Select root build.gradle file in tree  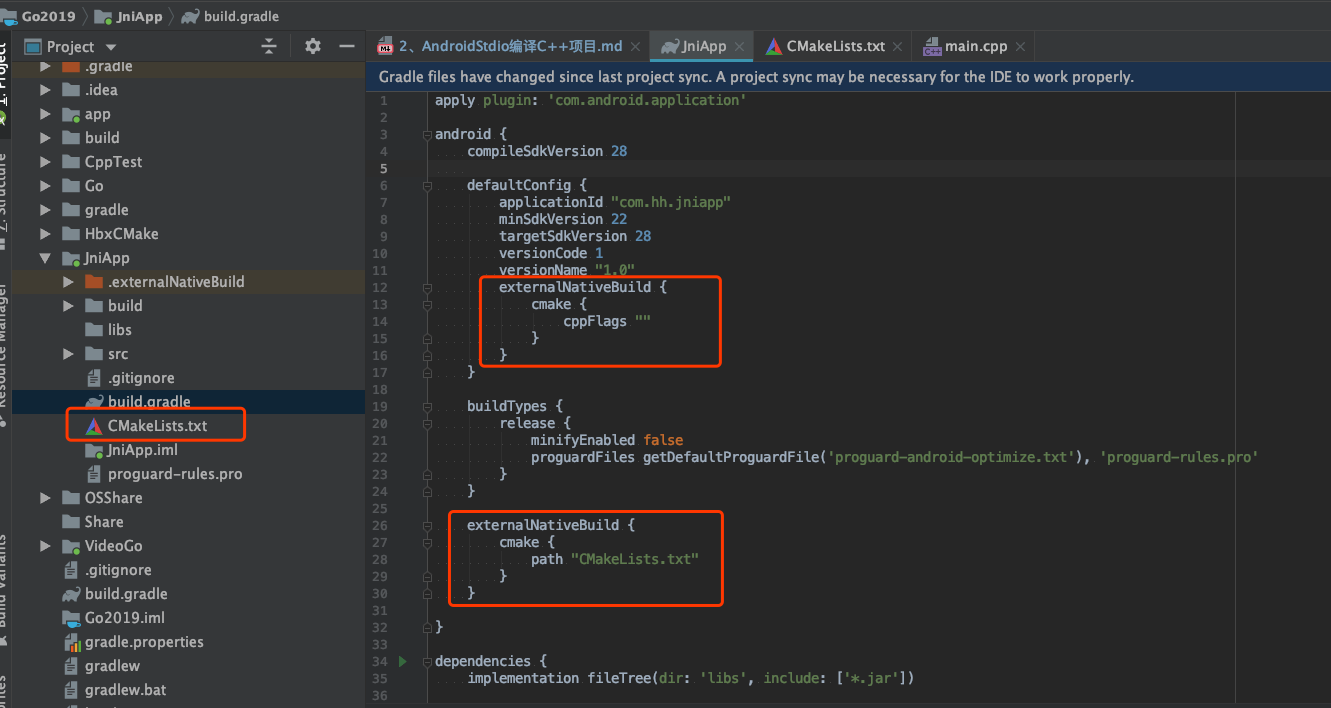click(x=126, y=594)
